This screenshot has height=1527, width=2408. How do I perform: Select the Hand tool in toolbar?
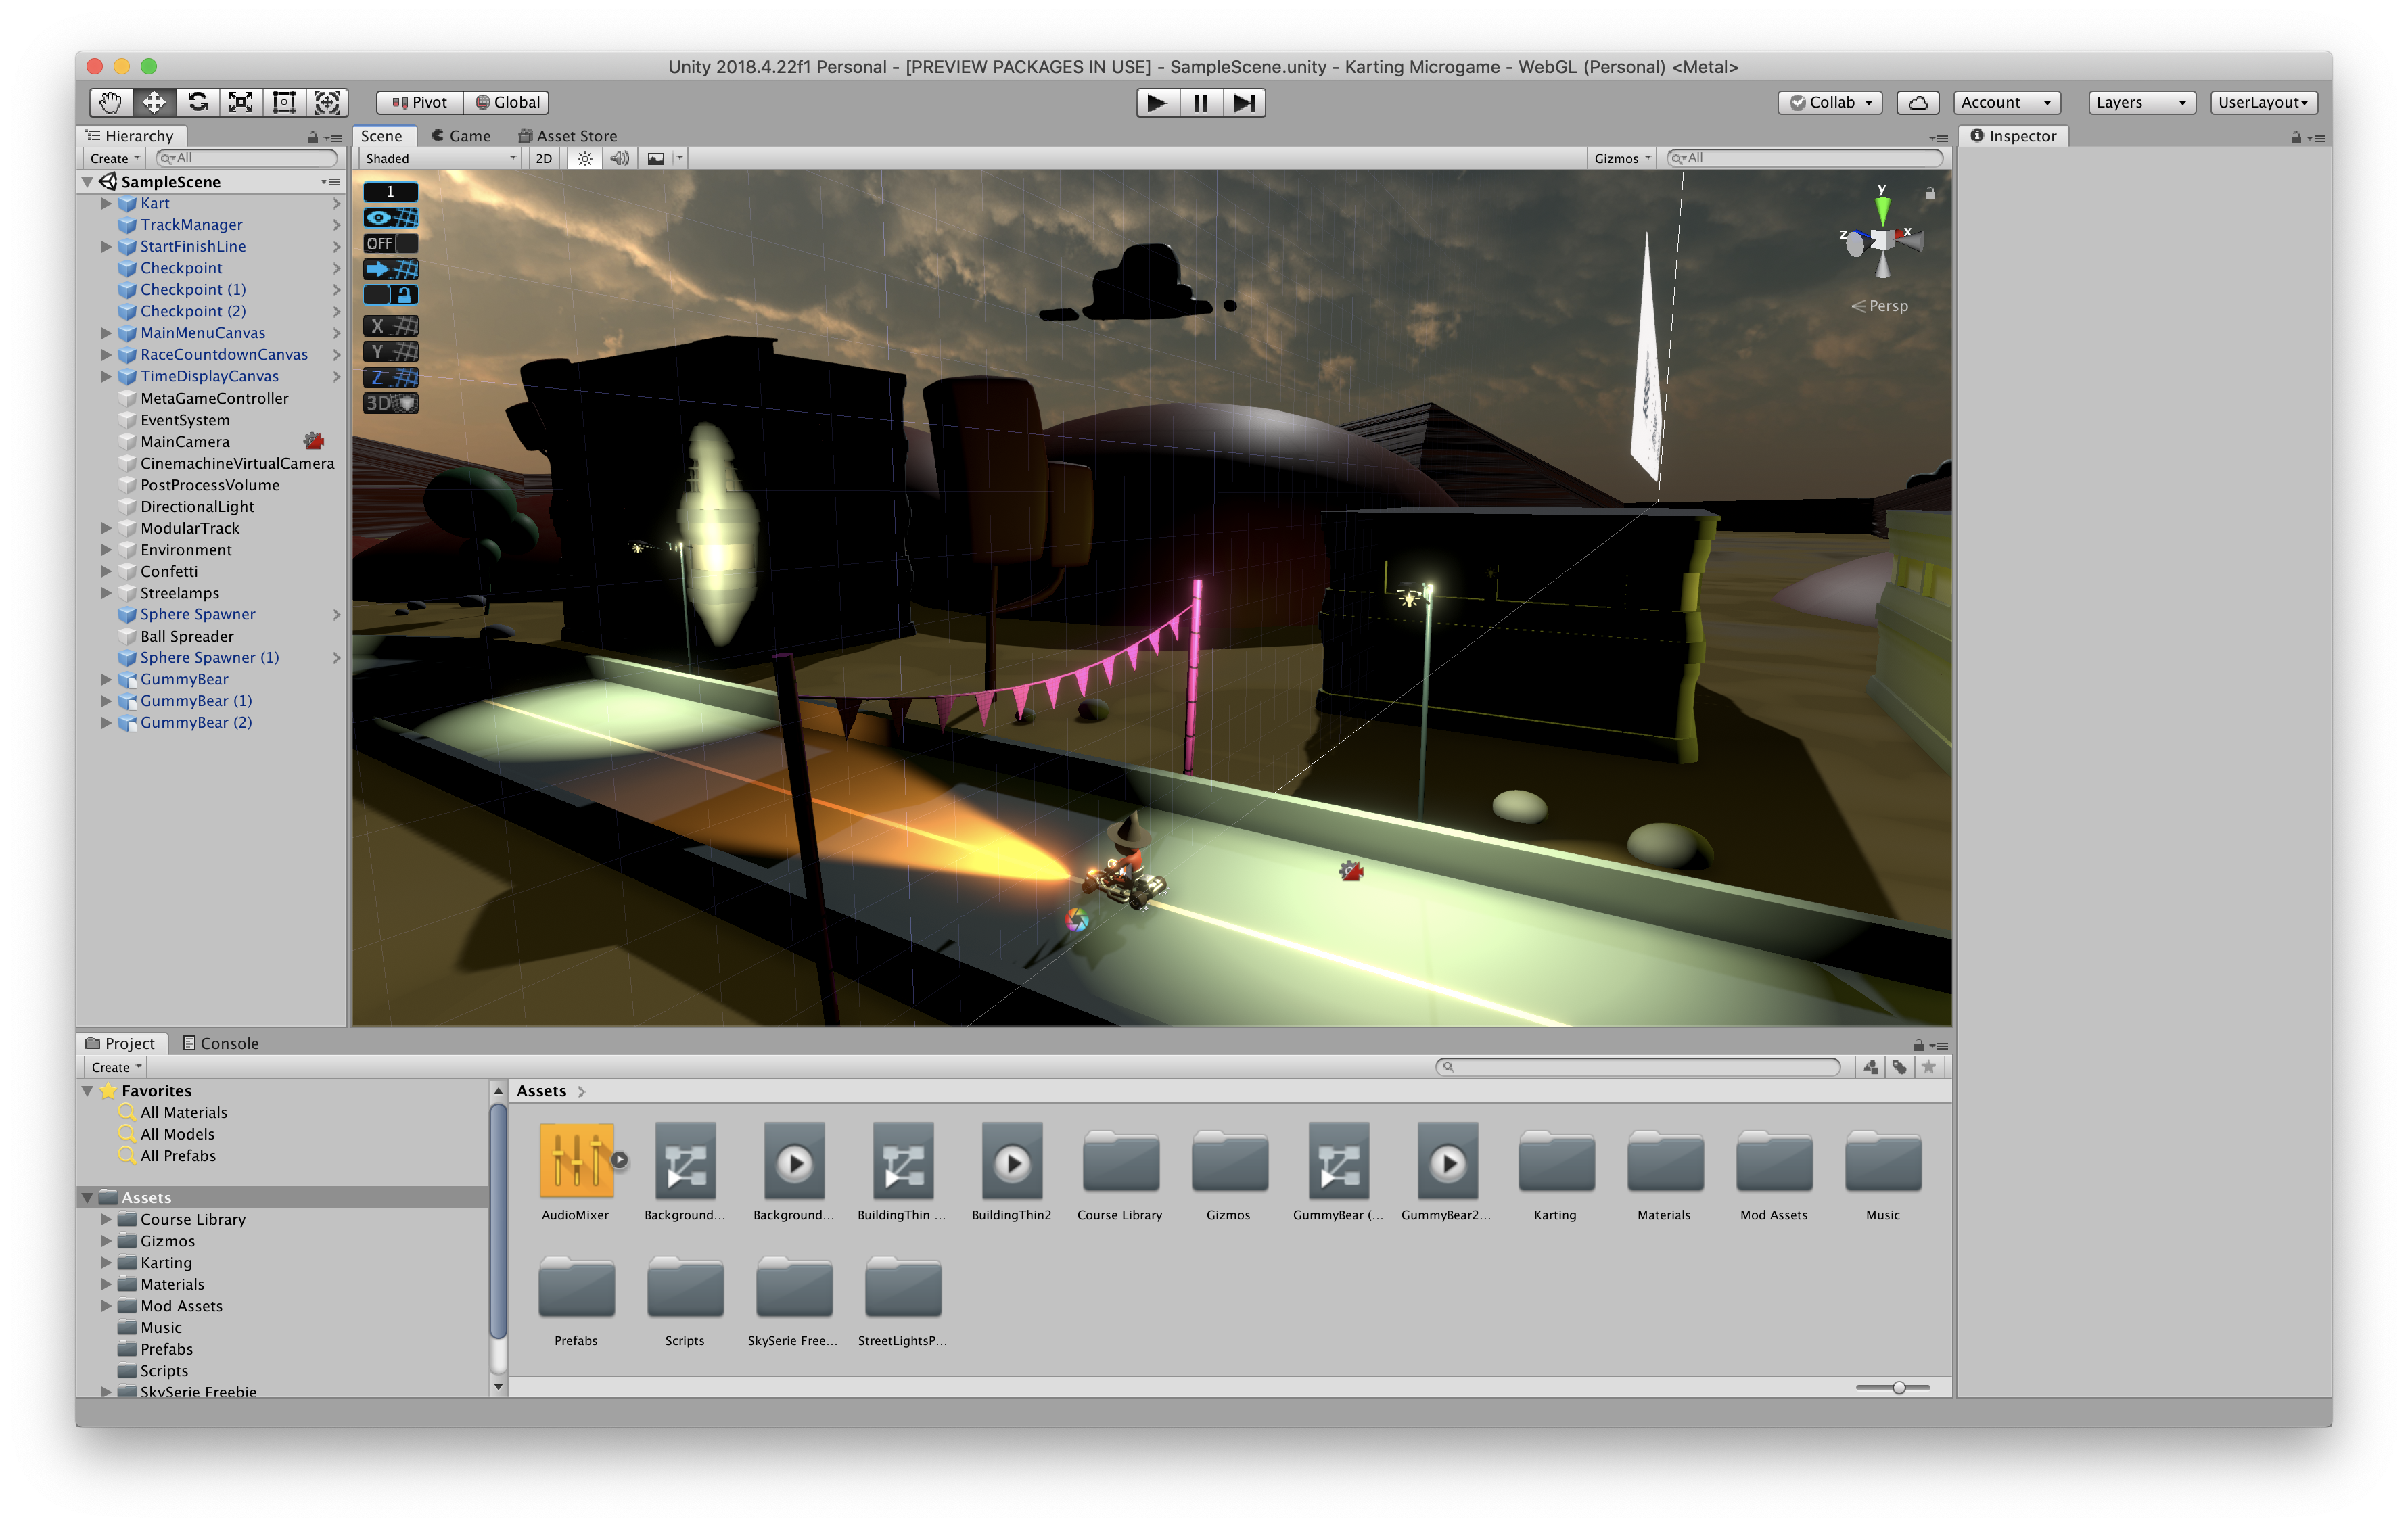pos(110,102)
